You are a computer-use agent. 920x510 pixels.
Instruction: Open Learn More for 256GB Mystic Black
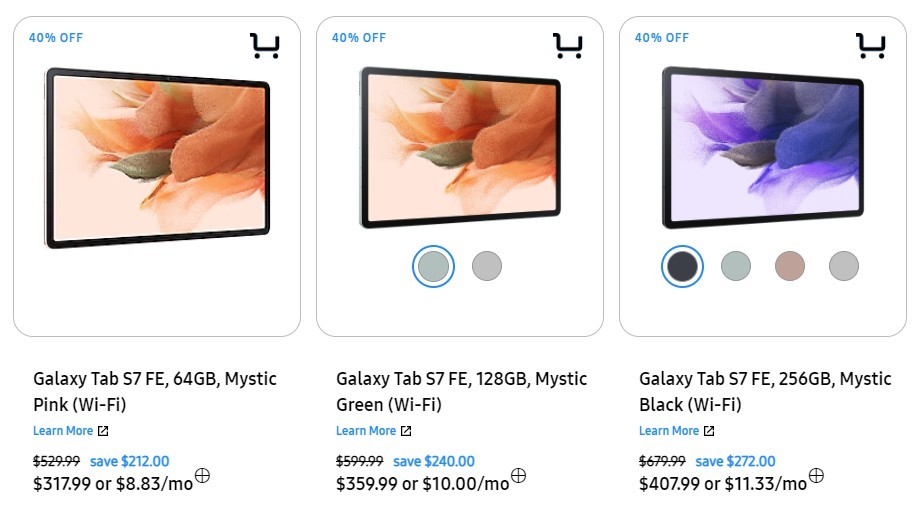click(x=676, y=431)
